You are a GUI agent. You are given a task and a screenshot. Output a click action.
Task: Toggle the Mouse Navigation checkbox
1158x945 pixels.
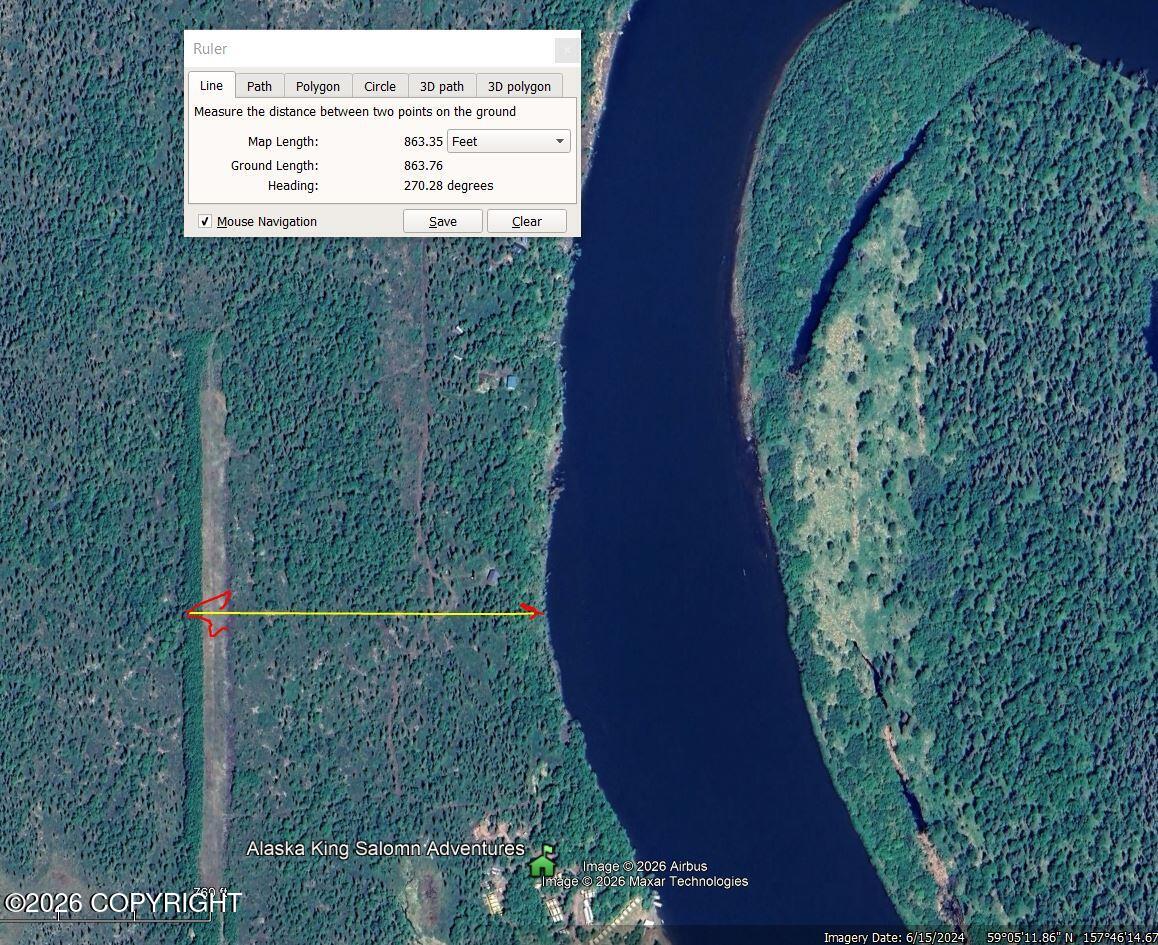click(x=205, y=221)
